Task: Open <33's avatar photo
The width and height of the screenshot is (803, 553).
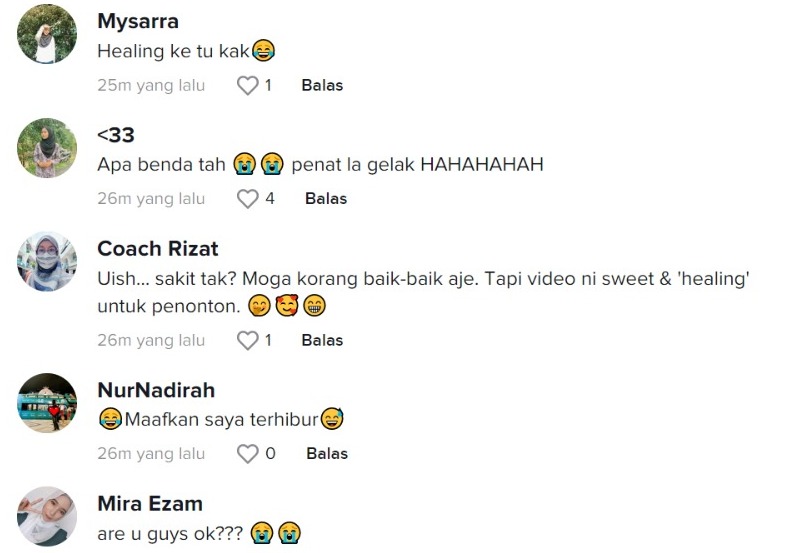Action: (47, 148)
